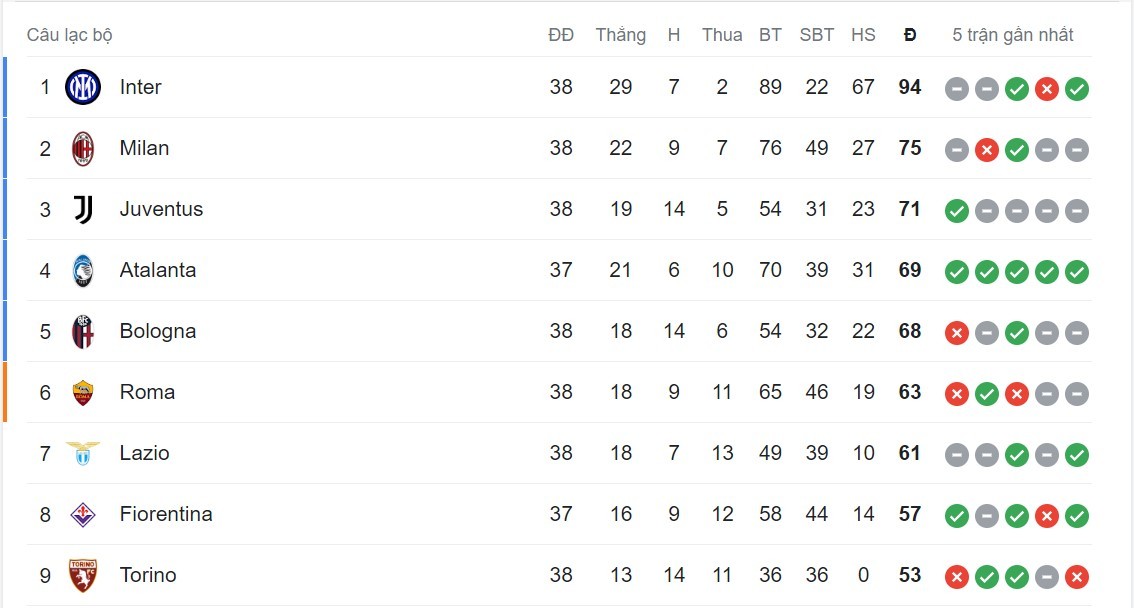Open the Juventus team name link
This screenshot has width=1134, height=608.
click(x=161, y=210)
